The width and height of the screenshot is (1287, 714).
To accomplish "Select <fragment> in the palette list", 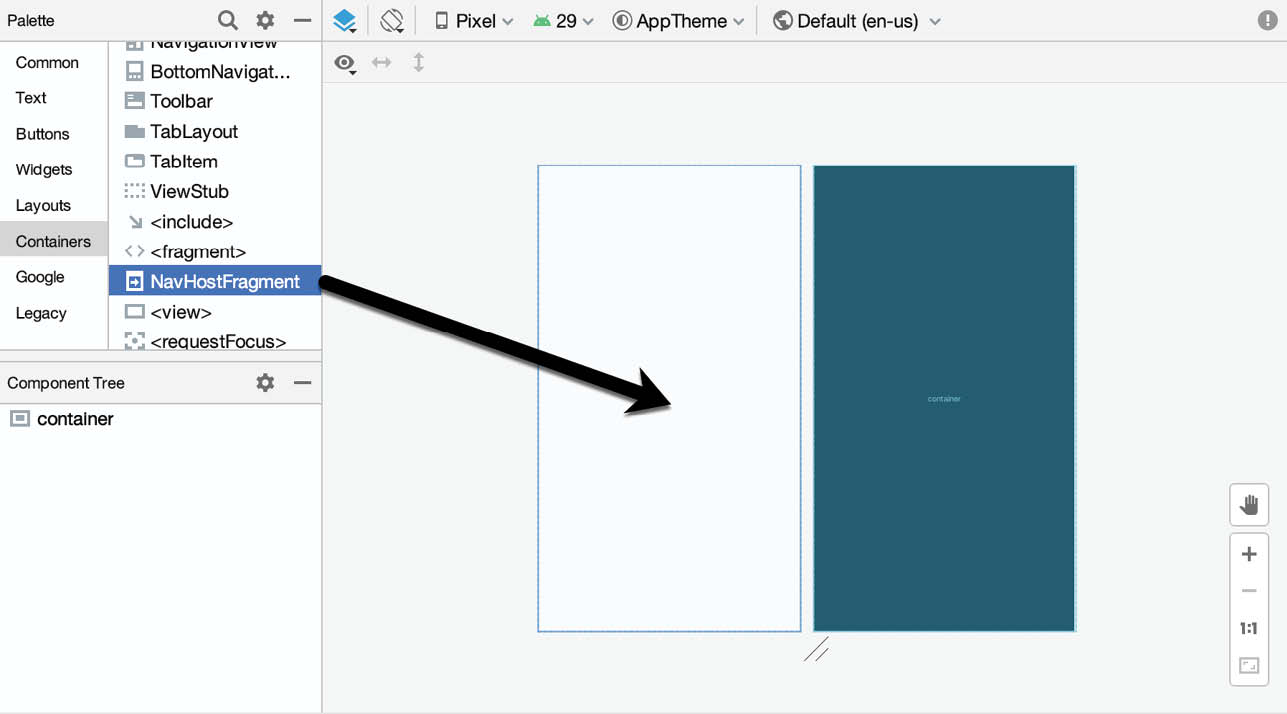I will coord(215,252).
